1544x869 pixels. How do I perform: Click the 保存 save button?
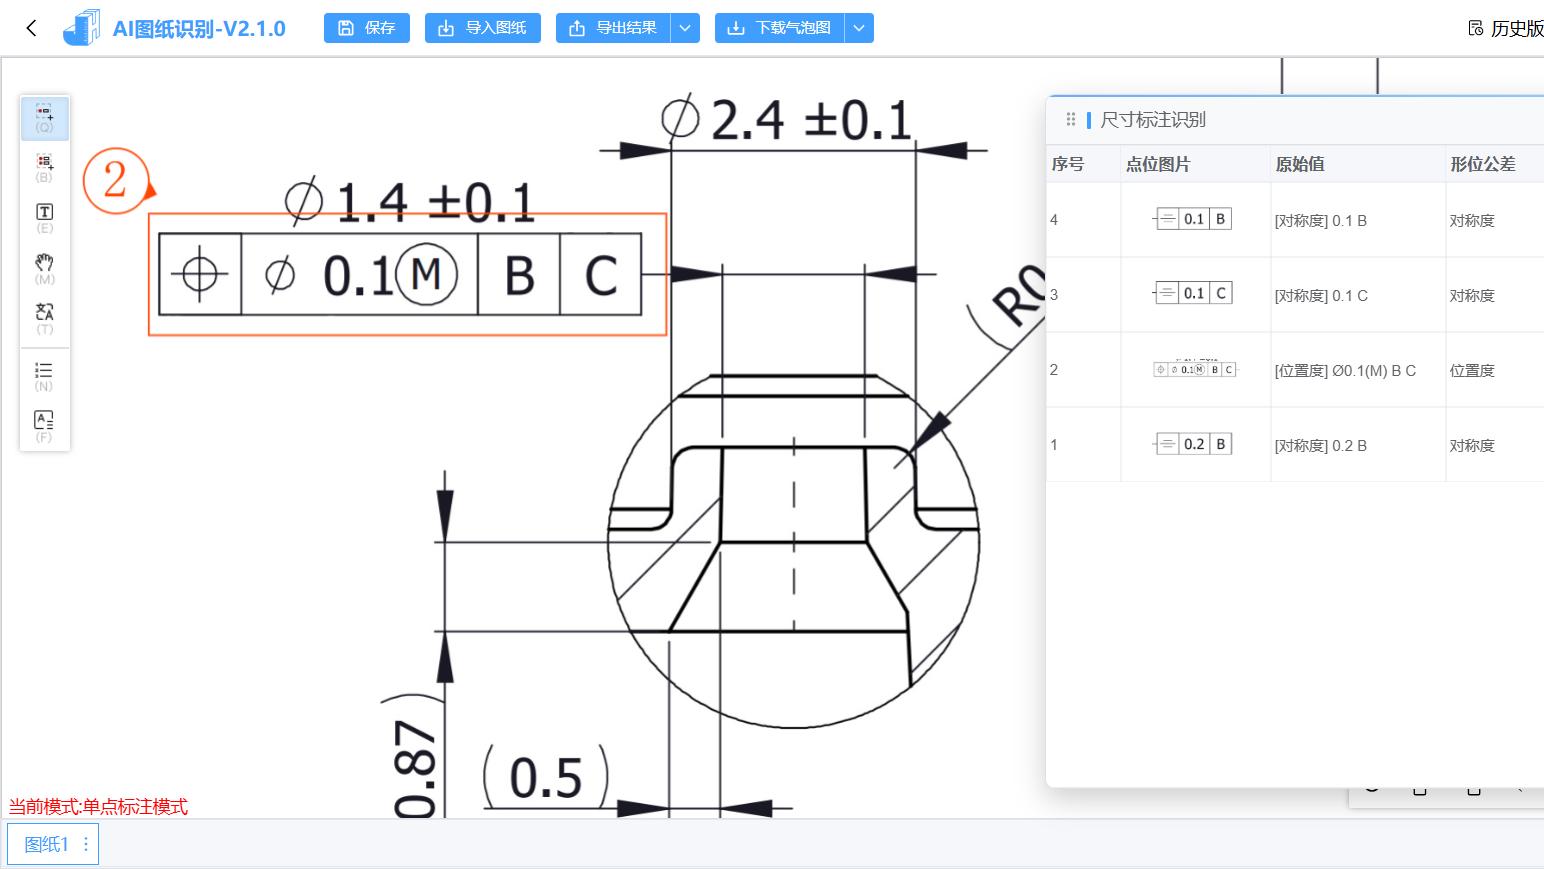(x=367, y=28)
